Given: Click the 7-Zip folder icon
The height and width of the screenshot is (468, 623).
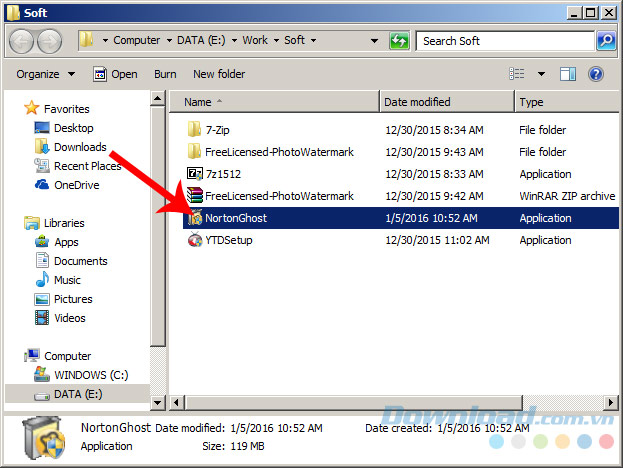Looking at the screenshot, I should click(194, 130).
